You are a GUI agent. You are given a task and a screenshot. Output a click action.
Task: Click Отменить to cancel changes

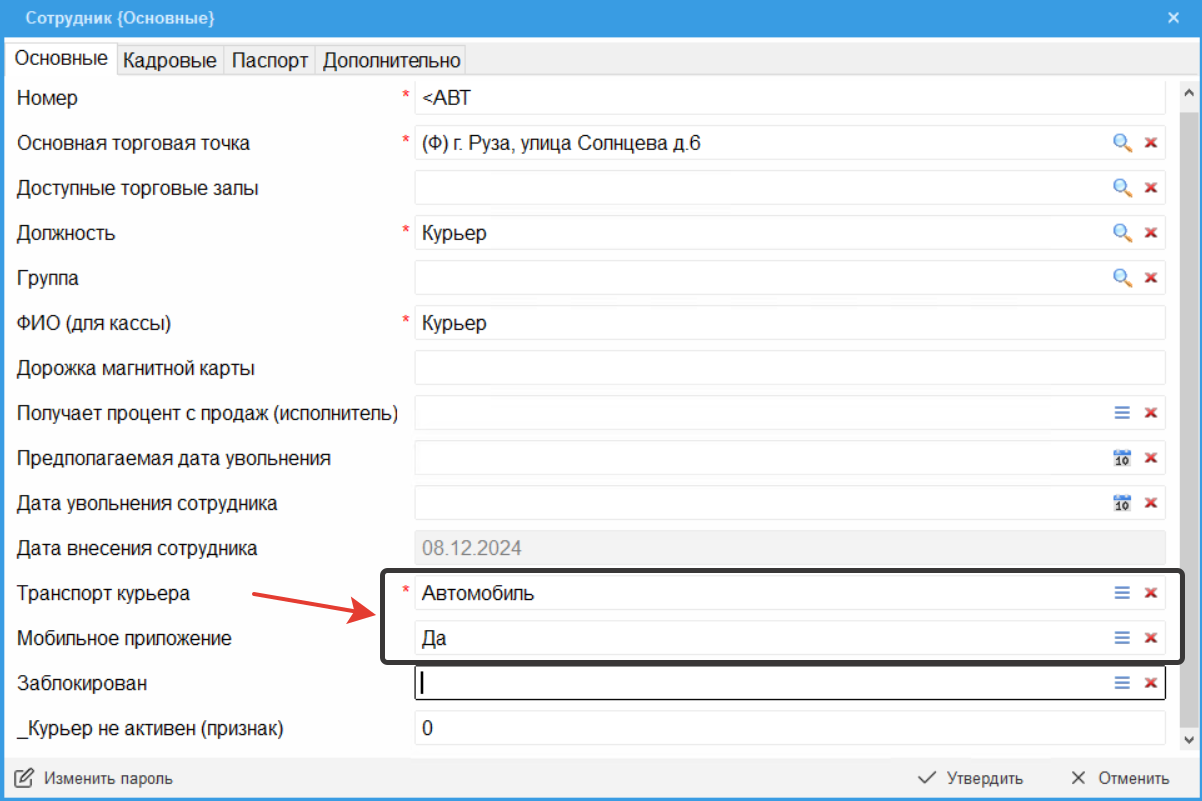(x=1120, y=779)
